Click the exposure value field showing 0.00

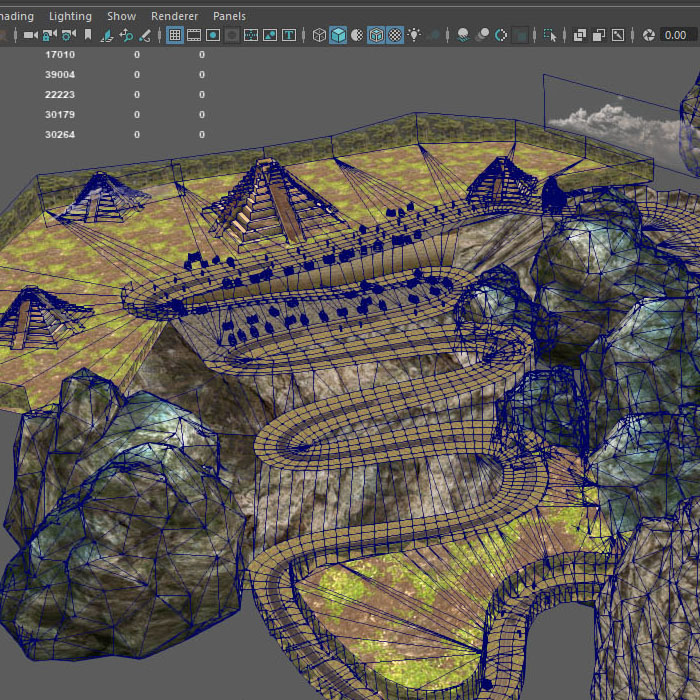pos(674,35)
